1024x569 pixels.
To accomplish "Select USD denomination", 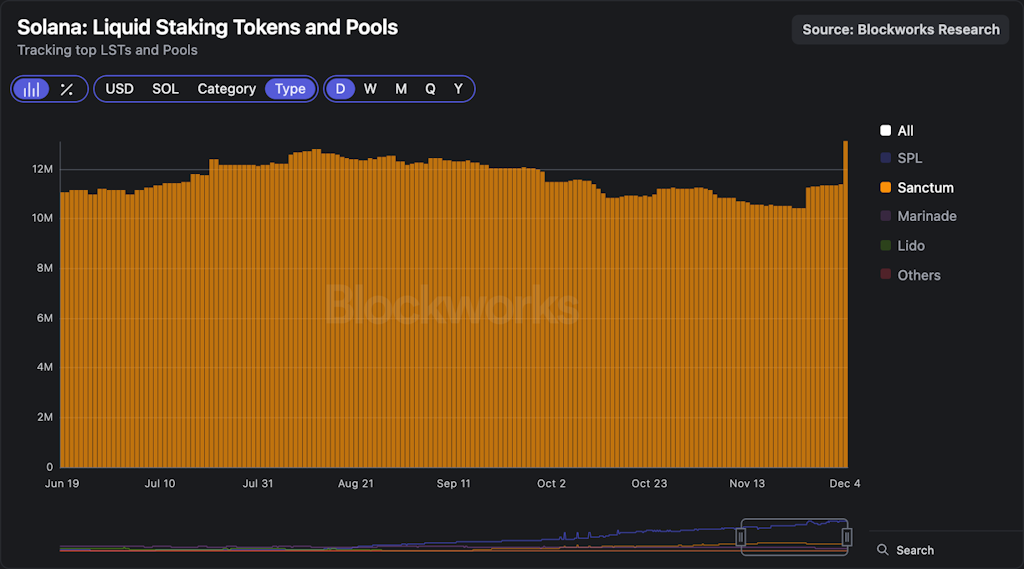I will point(119,89).
